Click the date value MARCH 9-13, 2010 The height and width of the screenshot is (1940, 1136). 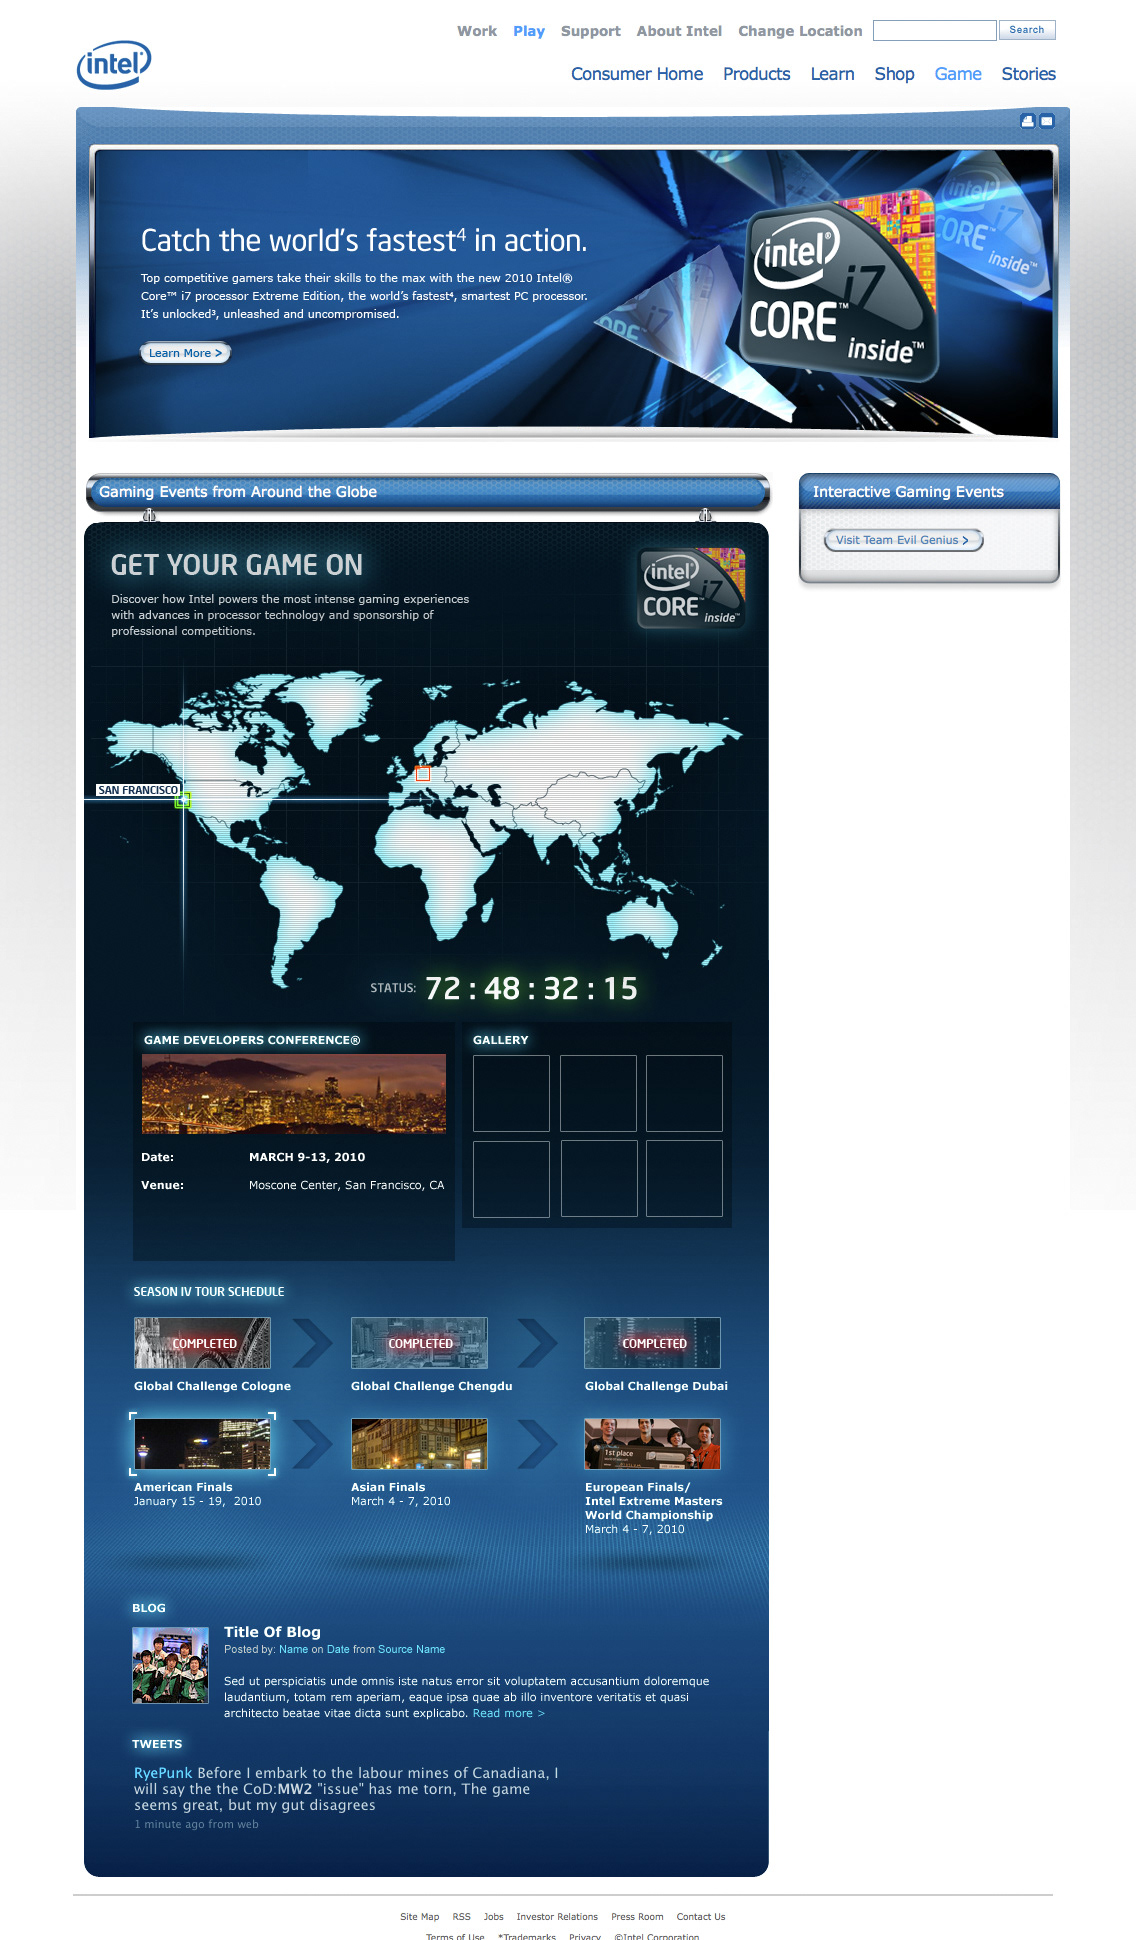pyautogui.click(x=307, y=1157)
